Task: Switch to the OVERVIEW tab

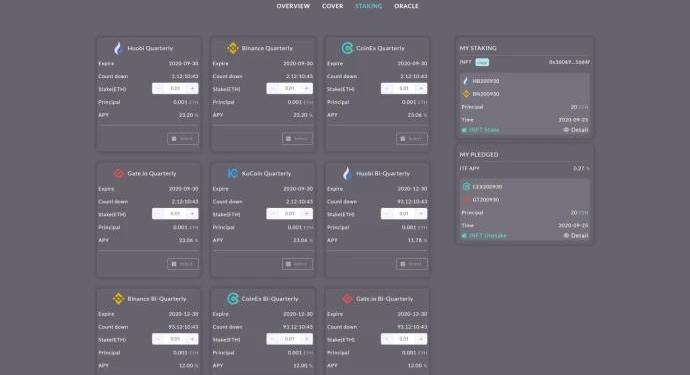Action: (293, 6)
